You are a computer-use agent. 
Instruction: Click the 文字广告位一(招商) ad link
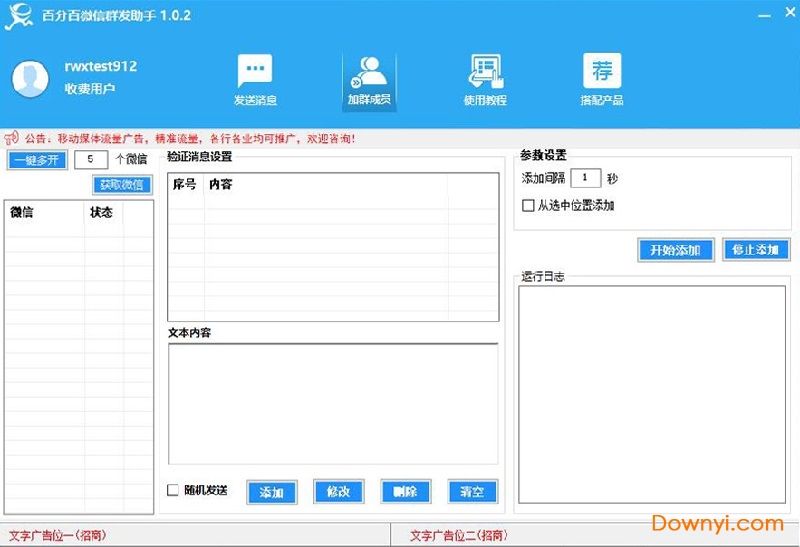coord(58,535)
